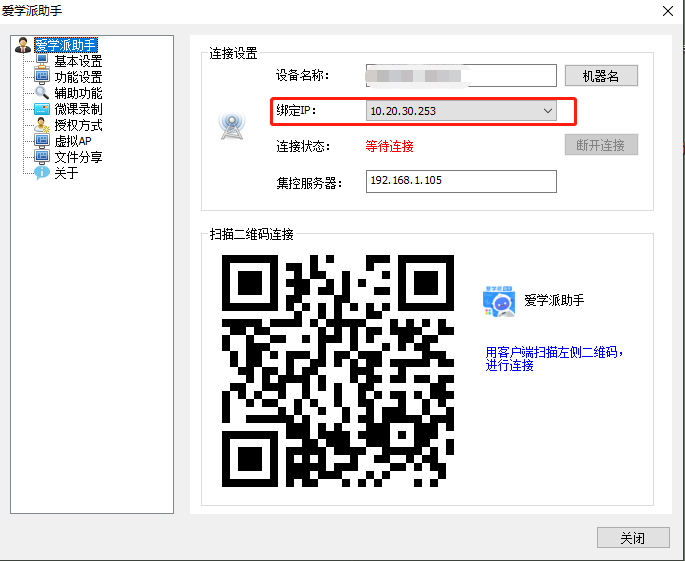This screenshot has height=561, width=685.
Task: Click the QR code image
Action: [x=338, y=371]
